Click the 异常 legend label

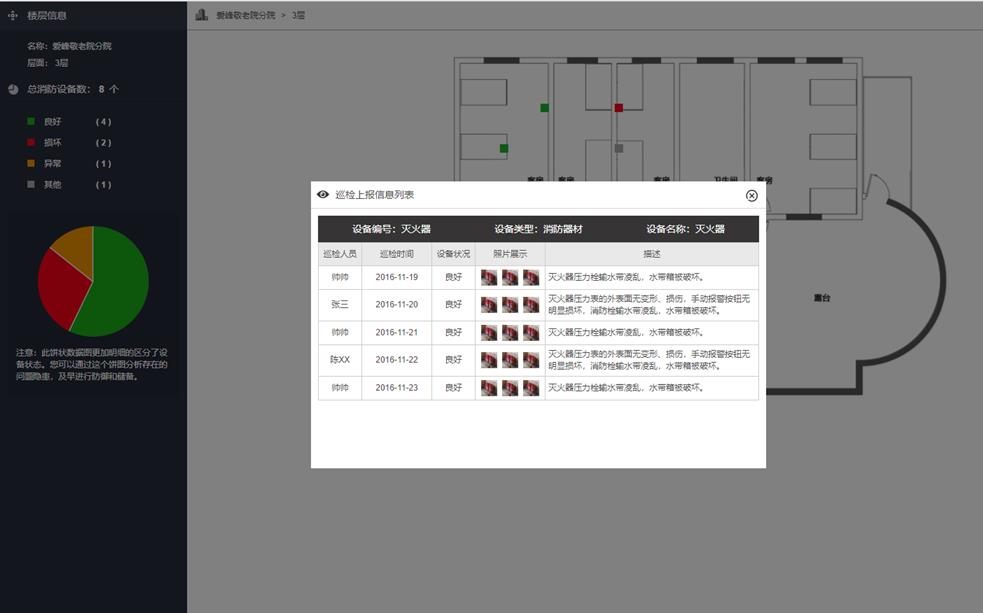point(53,164)
